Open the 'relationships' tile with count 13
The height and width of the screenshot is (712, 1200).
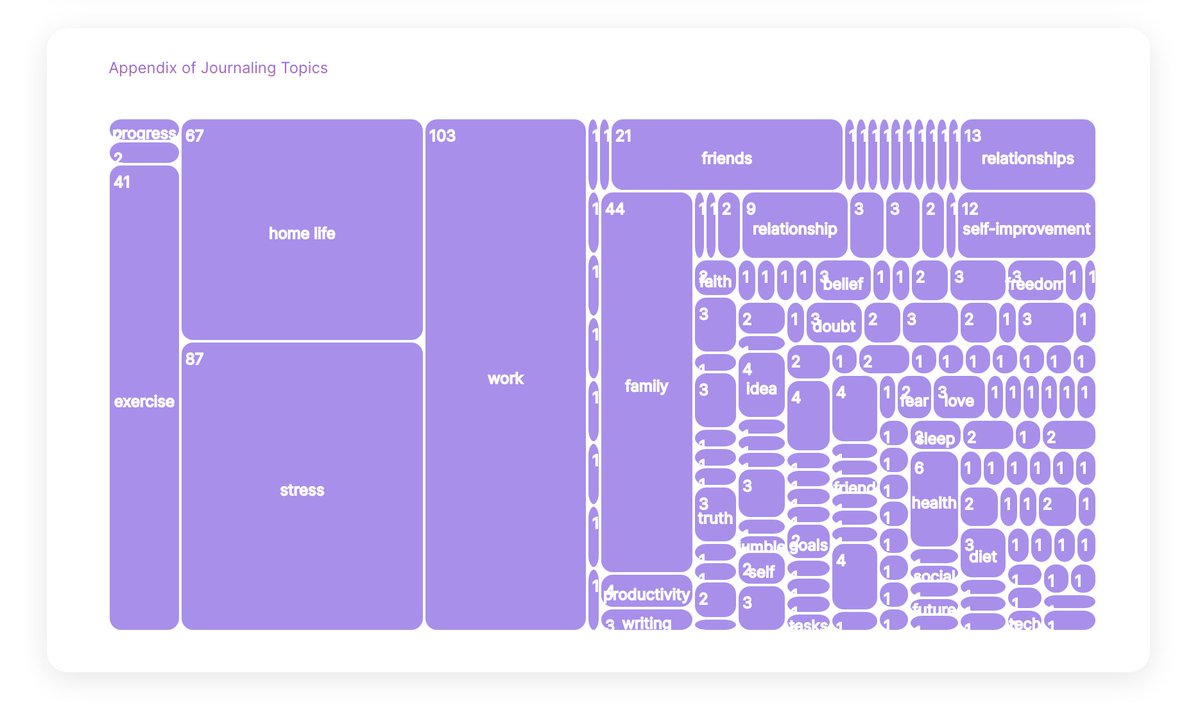click(1027, 155)
